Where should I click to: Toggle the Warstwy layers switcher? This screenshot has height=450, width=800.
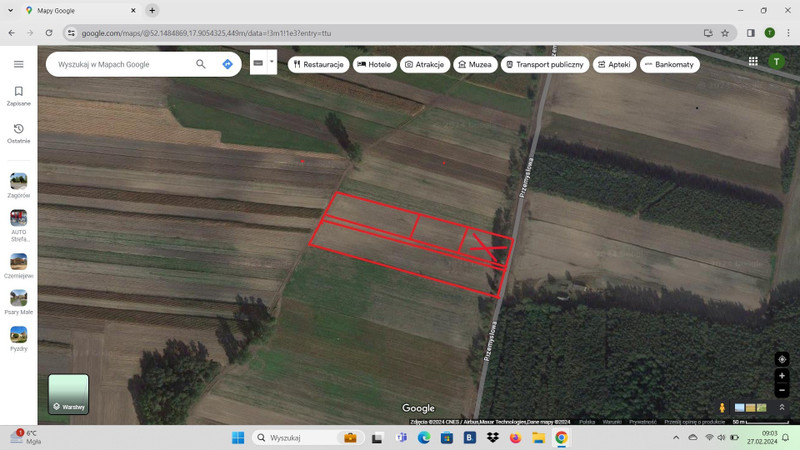pos(68,394)
